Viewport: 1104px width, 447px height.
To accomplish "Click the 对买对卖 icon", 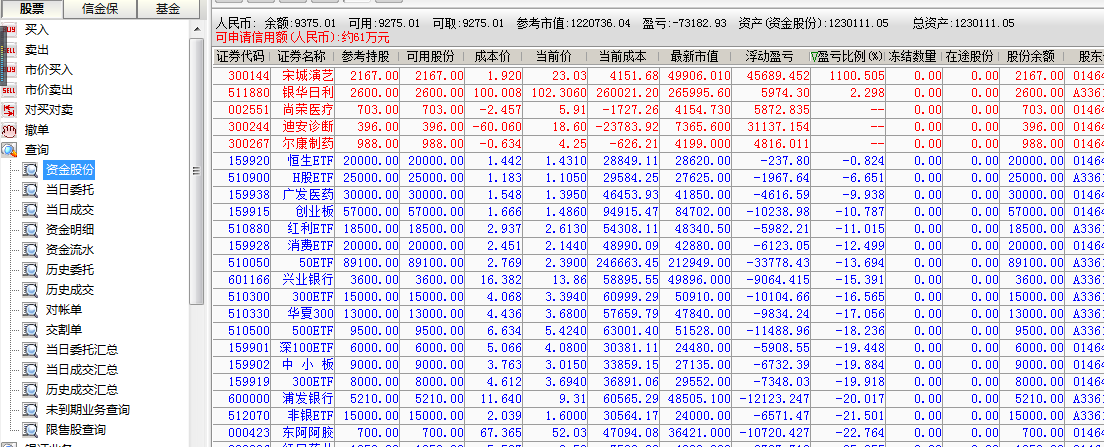I will click(x=8, y=110).
